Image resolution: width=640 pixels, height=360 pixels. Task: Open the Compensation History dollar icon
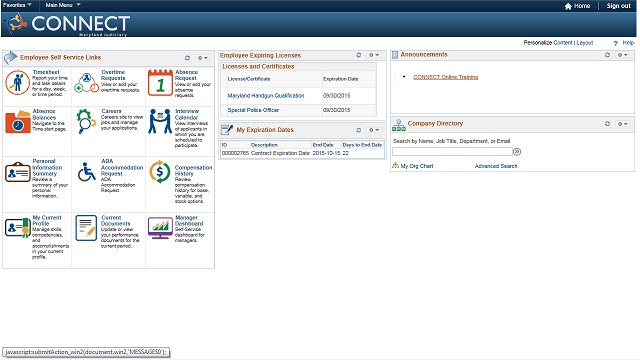tap(160, 172)
